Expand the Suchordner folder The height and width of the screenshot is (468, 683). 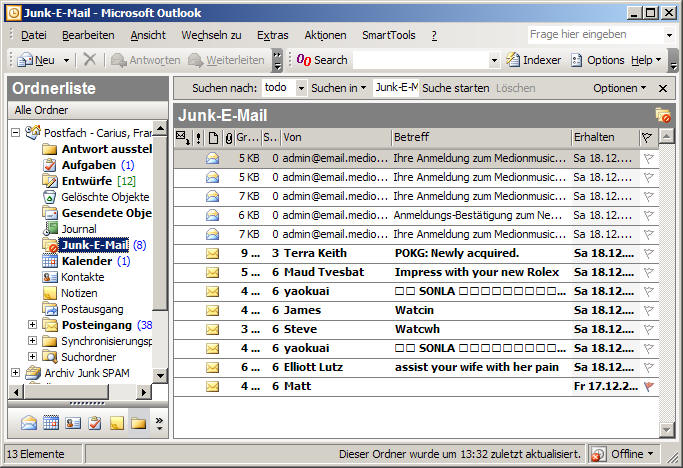click(x=32, y=356)
